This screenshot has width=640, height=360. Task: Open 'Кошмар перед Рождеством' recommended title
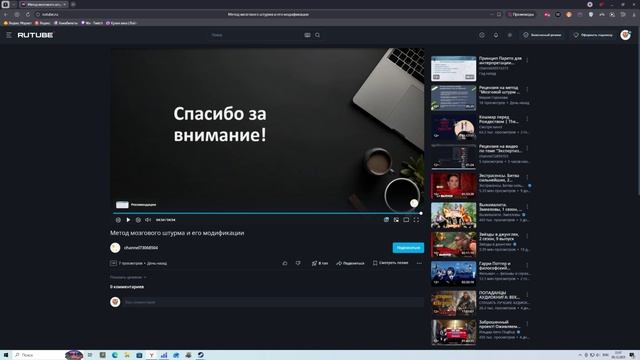point(499,119)
